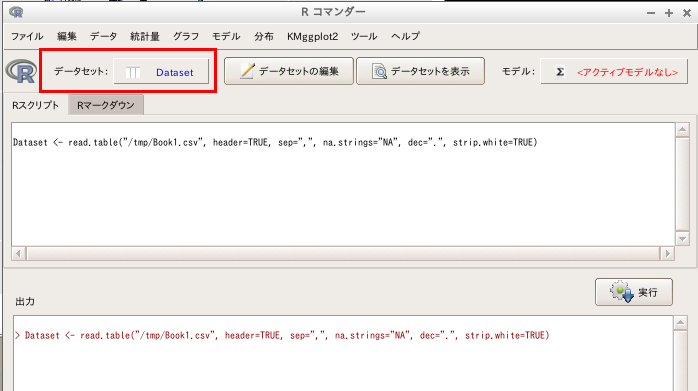
Task: Click the table grid icon beside Dataset
Action: click(133, 72)
